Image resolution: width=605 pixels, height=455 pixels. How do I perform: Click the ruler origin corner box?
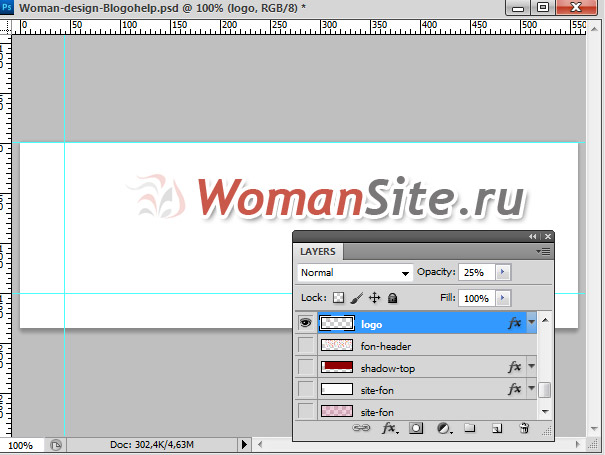click(x=5, y=27)
